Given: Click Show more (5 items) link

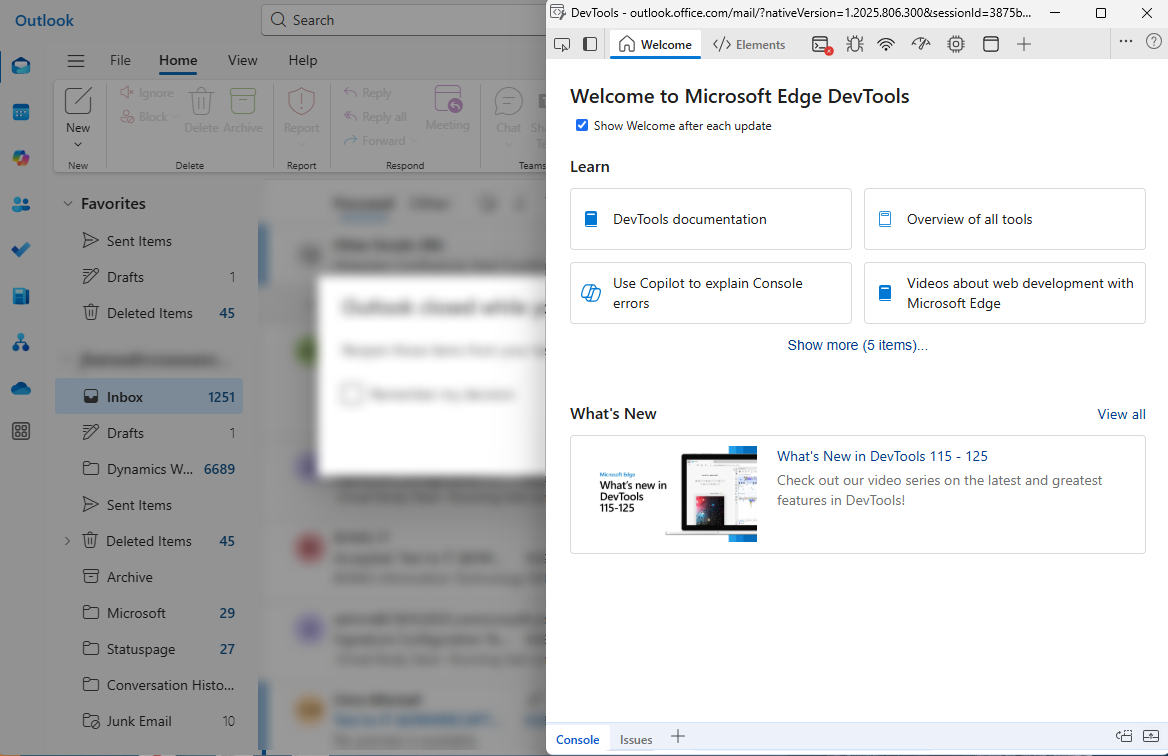Looking at the screenshot, I should click(857, 345).
